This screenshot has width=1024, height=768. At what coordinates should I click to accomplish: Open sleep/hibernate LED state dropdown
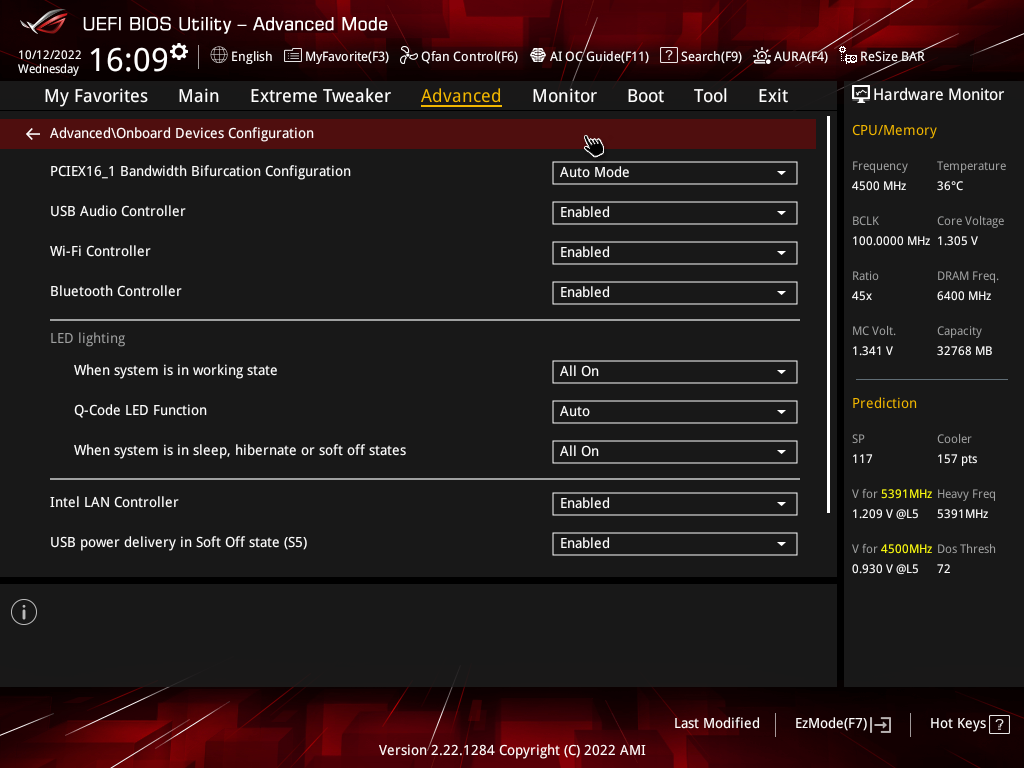[675, 451]
